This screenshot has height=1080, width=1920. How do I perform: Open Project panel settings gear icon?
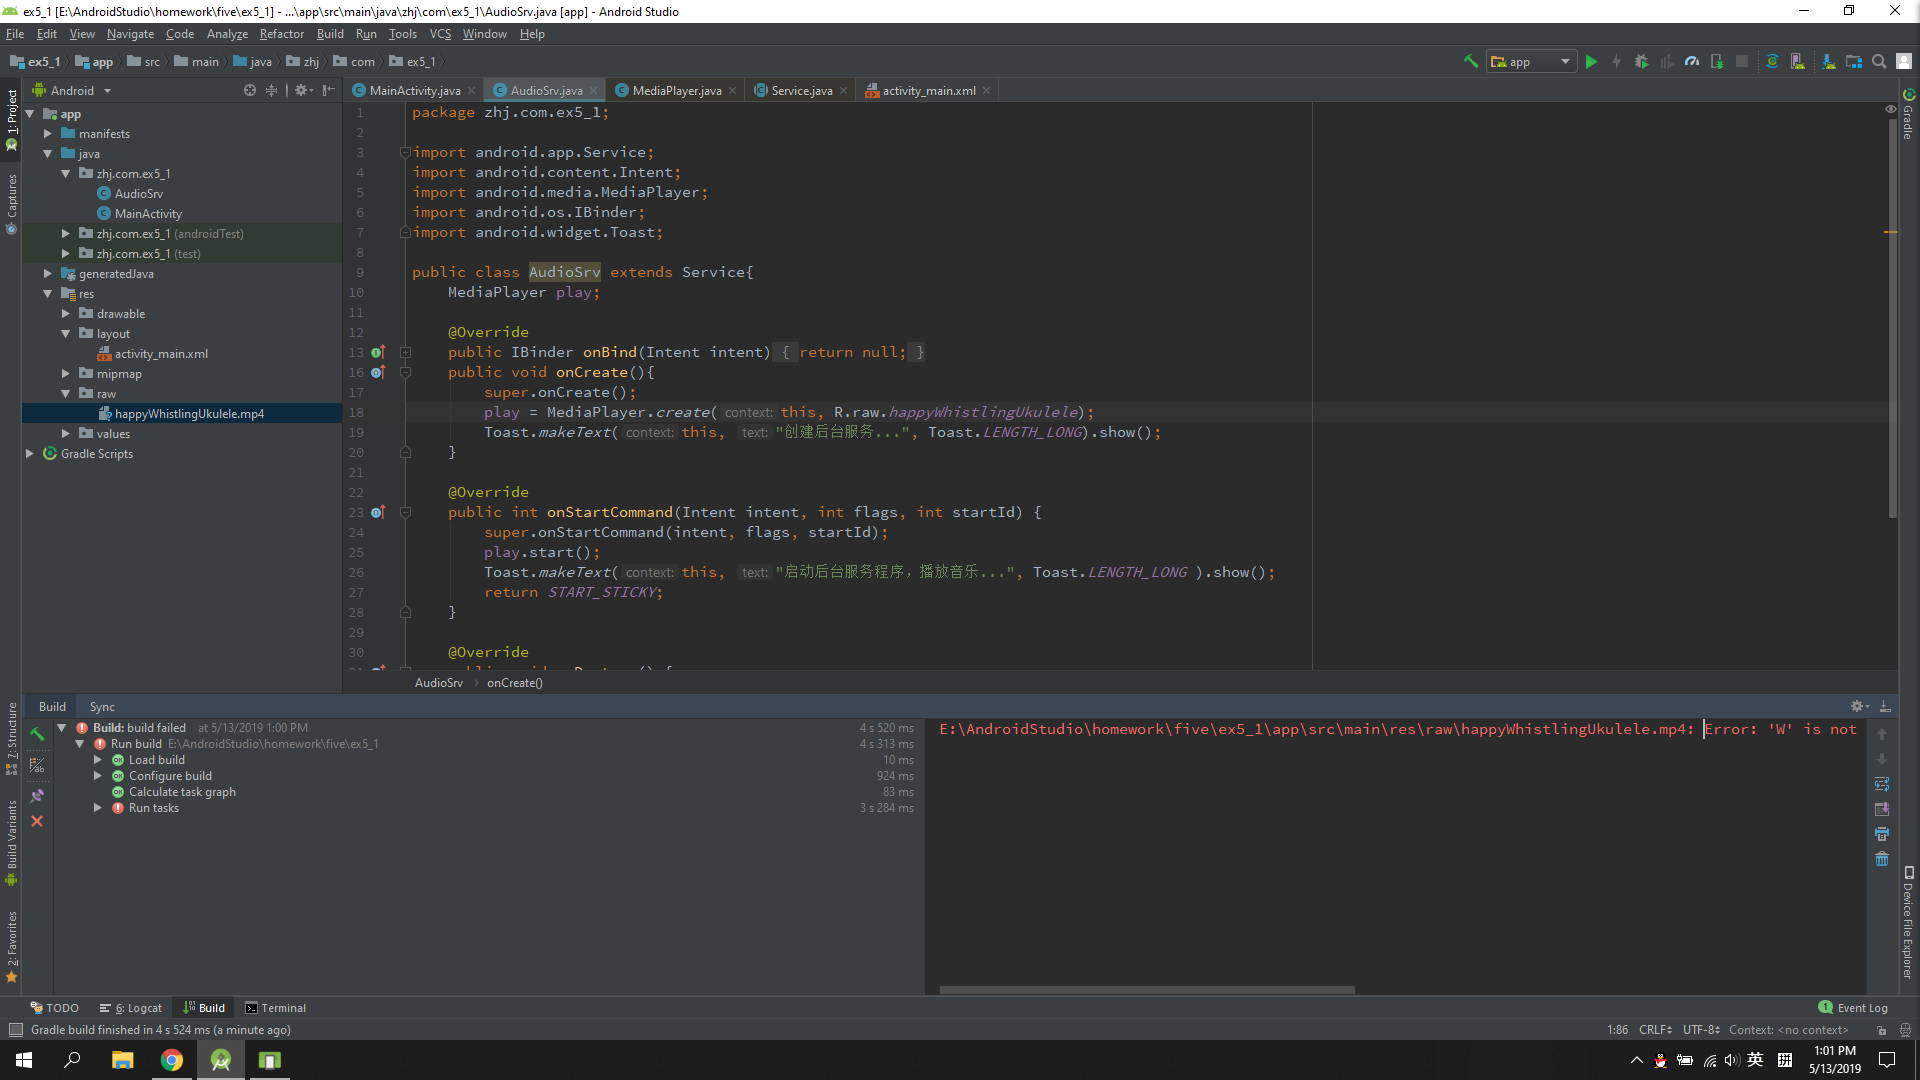click(302, 90)
